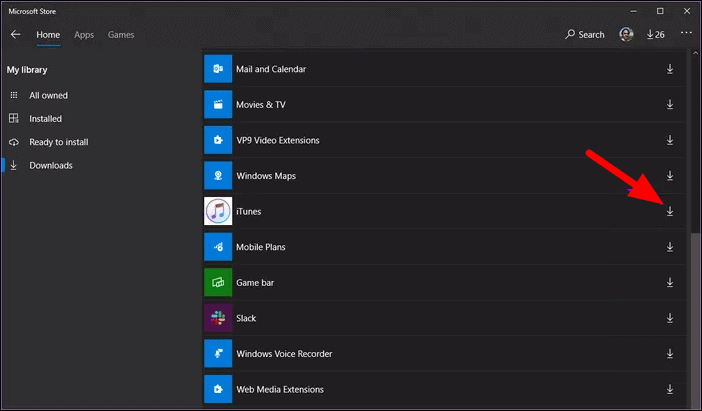
Task: Open the iTunes app icon
Action: 218,211
